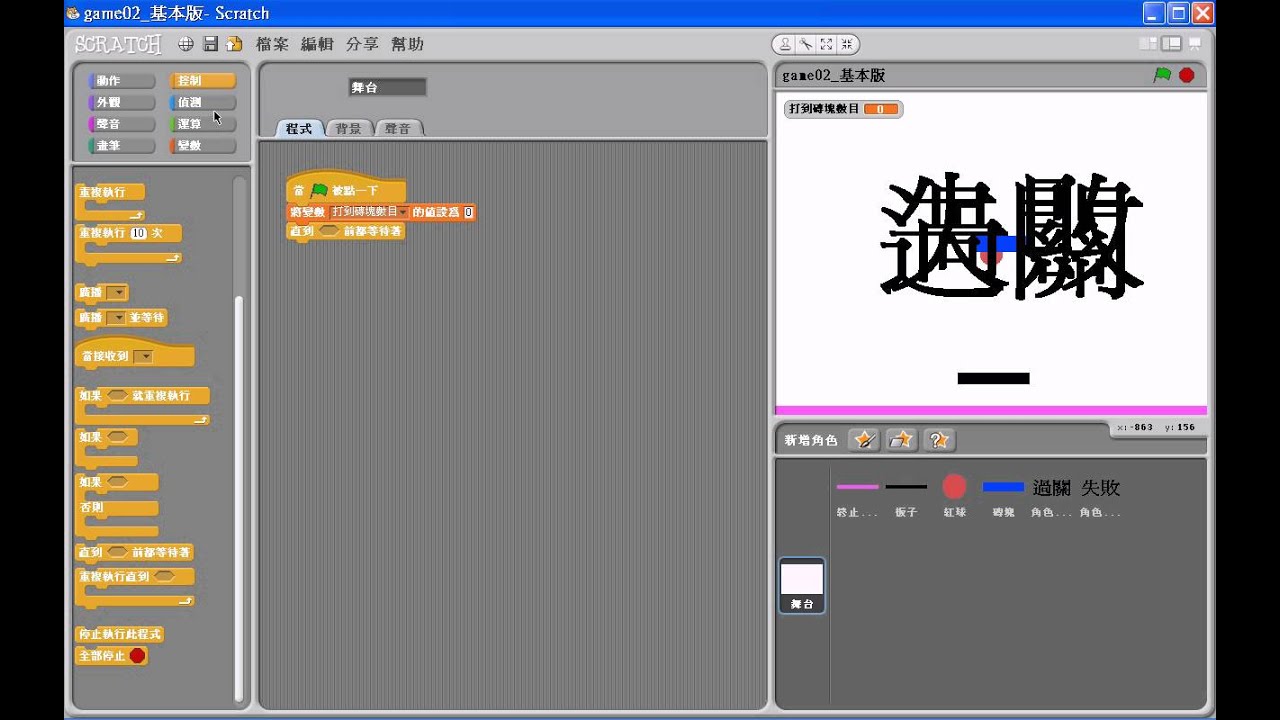Click the 直到 前都等待著 block in script area
This screenshot has width=1280, height=720.
click(345, 231)
